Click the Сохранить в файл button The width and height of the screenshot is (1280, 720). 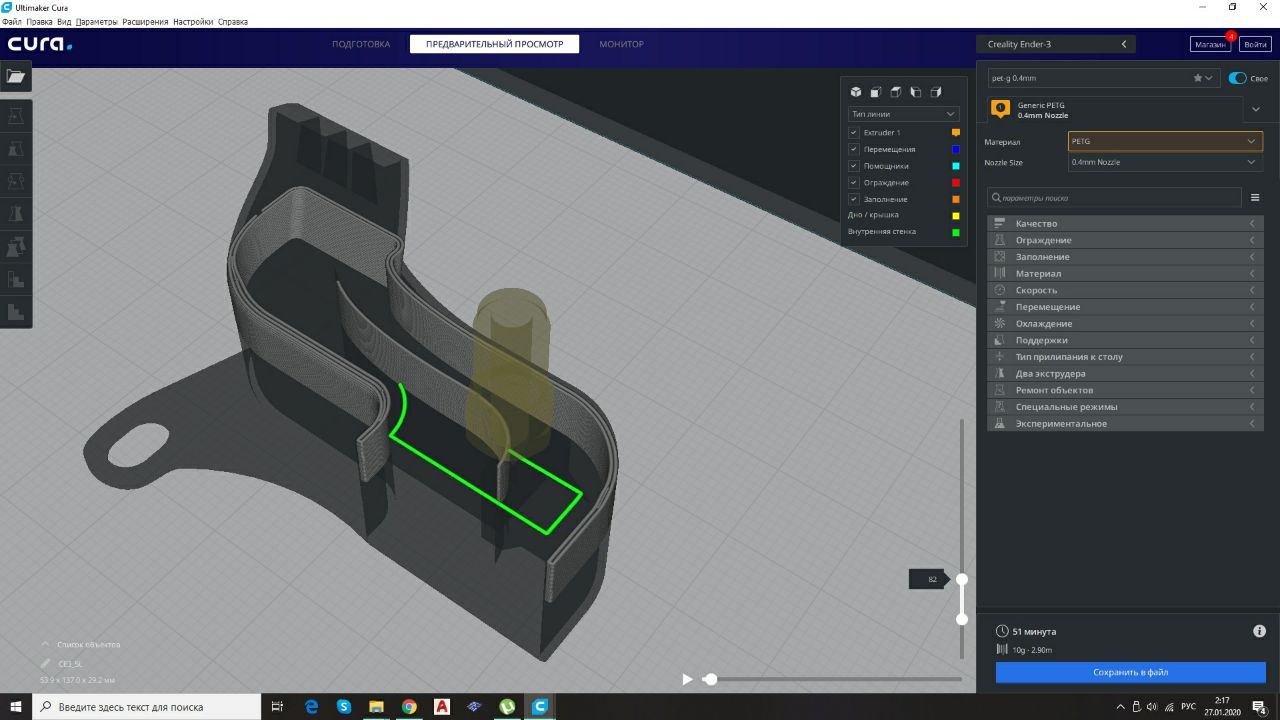pos(1130,672)
